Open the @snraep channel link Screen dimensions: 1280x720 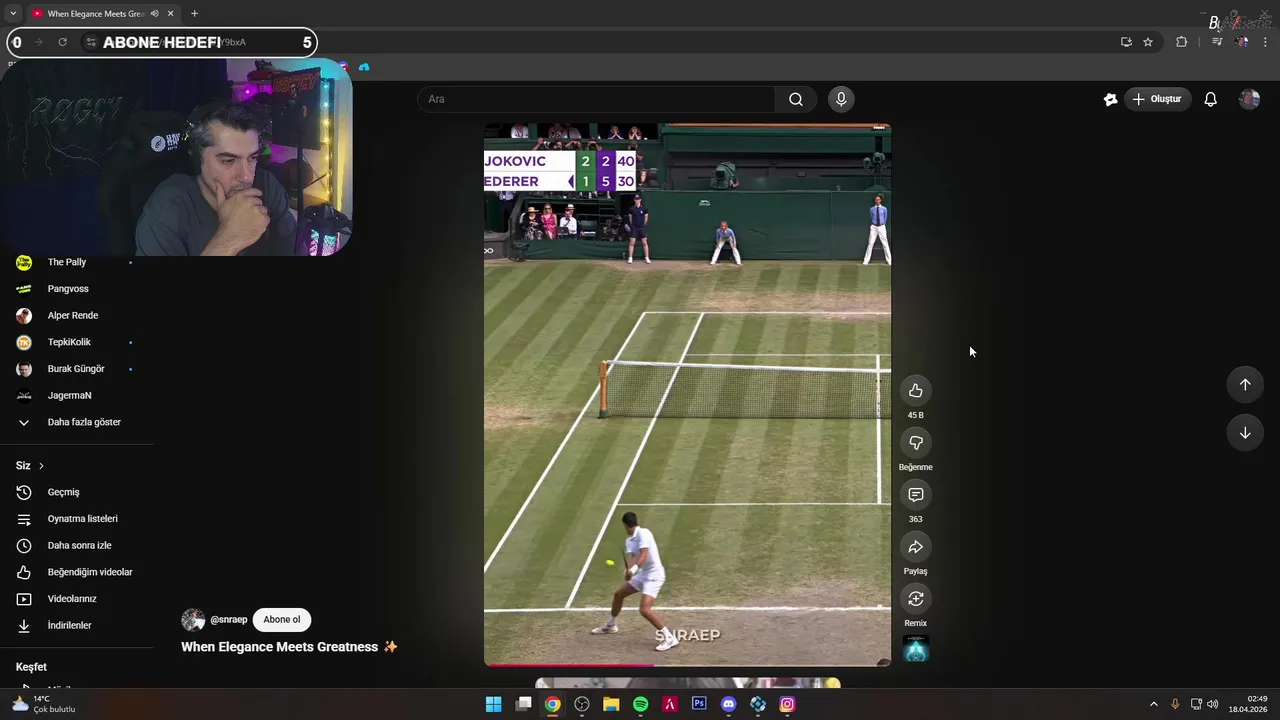tap(229, 620)
